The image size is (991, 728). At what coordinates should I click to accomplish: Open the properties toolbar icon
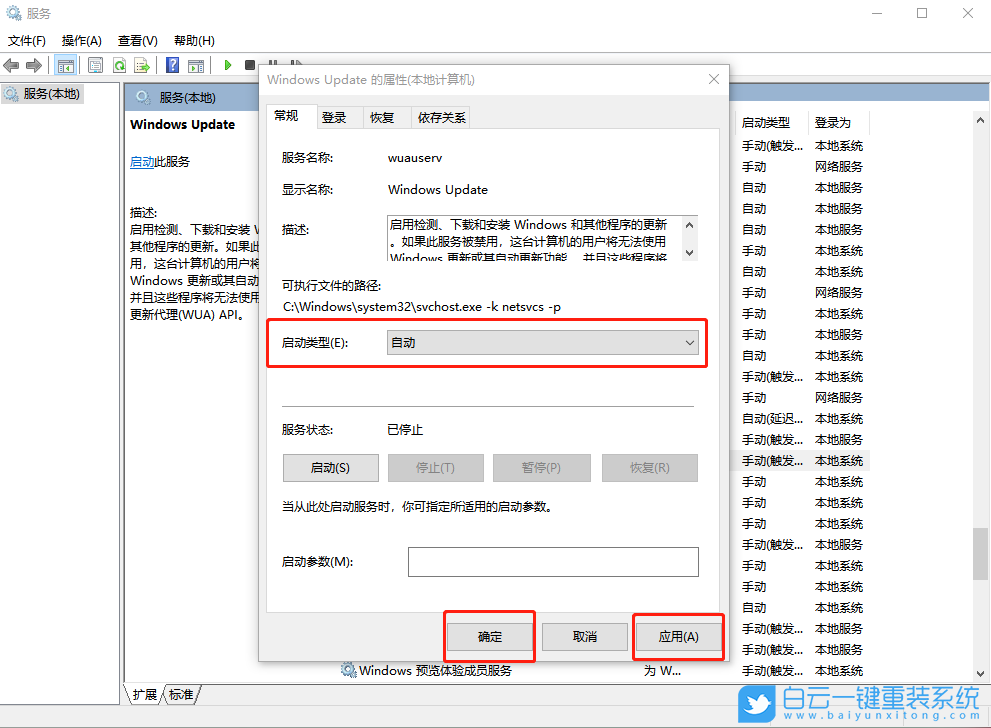(96, 64)
